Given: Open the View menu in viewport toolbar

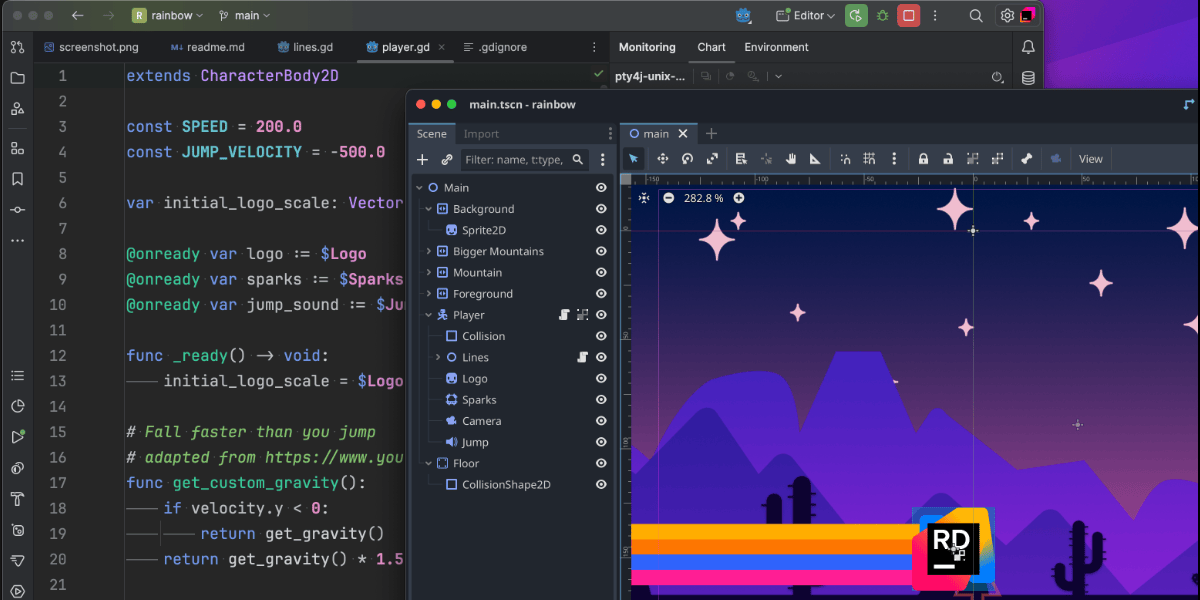Looking at the screenshot, I should pos(1090,159).
